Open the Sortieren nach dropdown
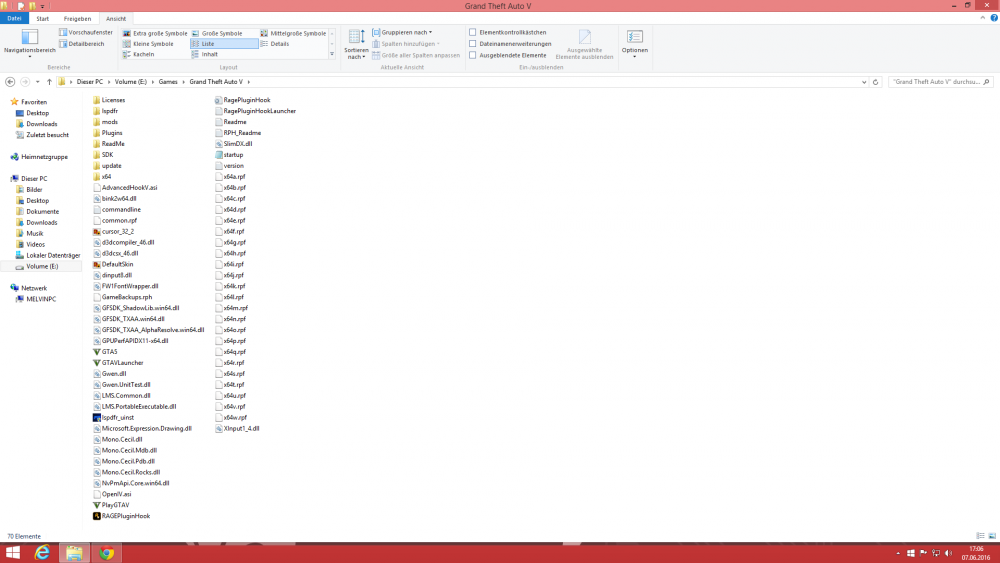1000x563 pixels. tap(356, 44)
